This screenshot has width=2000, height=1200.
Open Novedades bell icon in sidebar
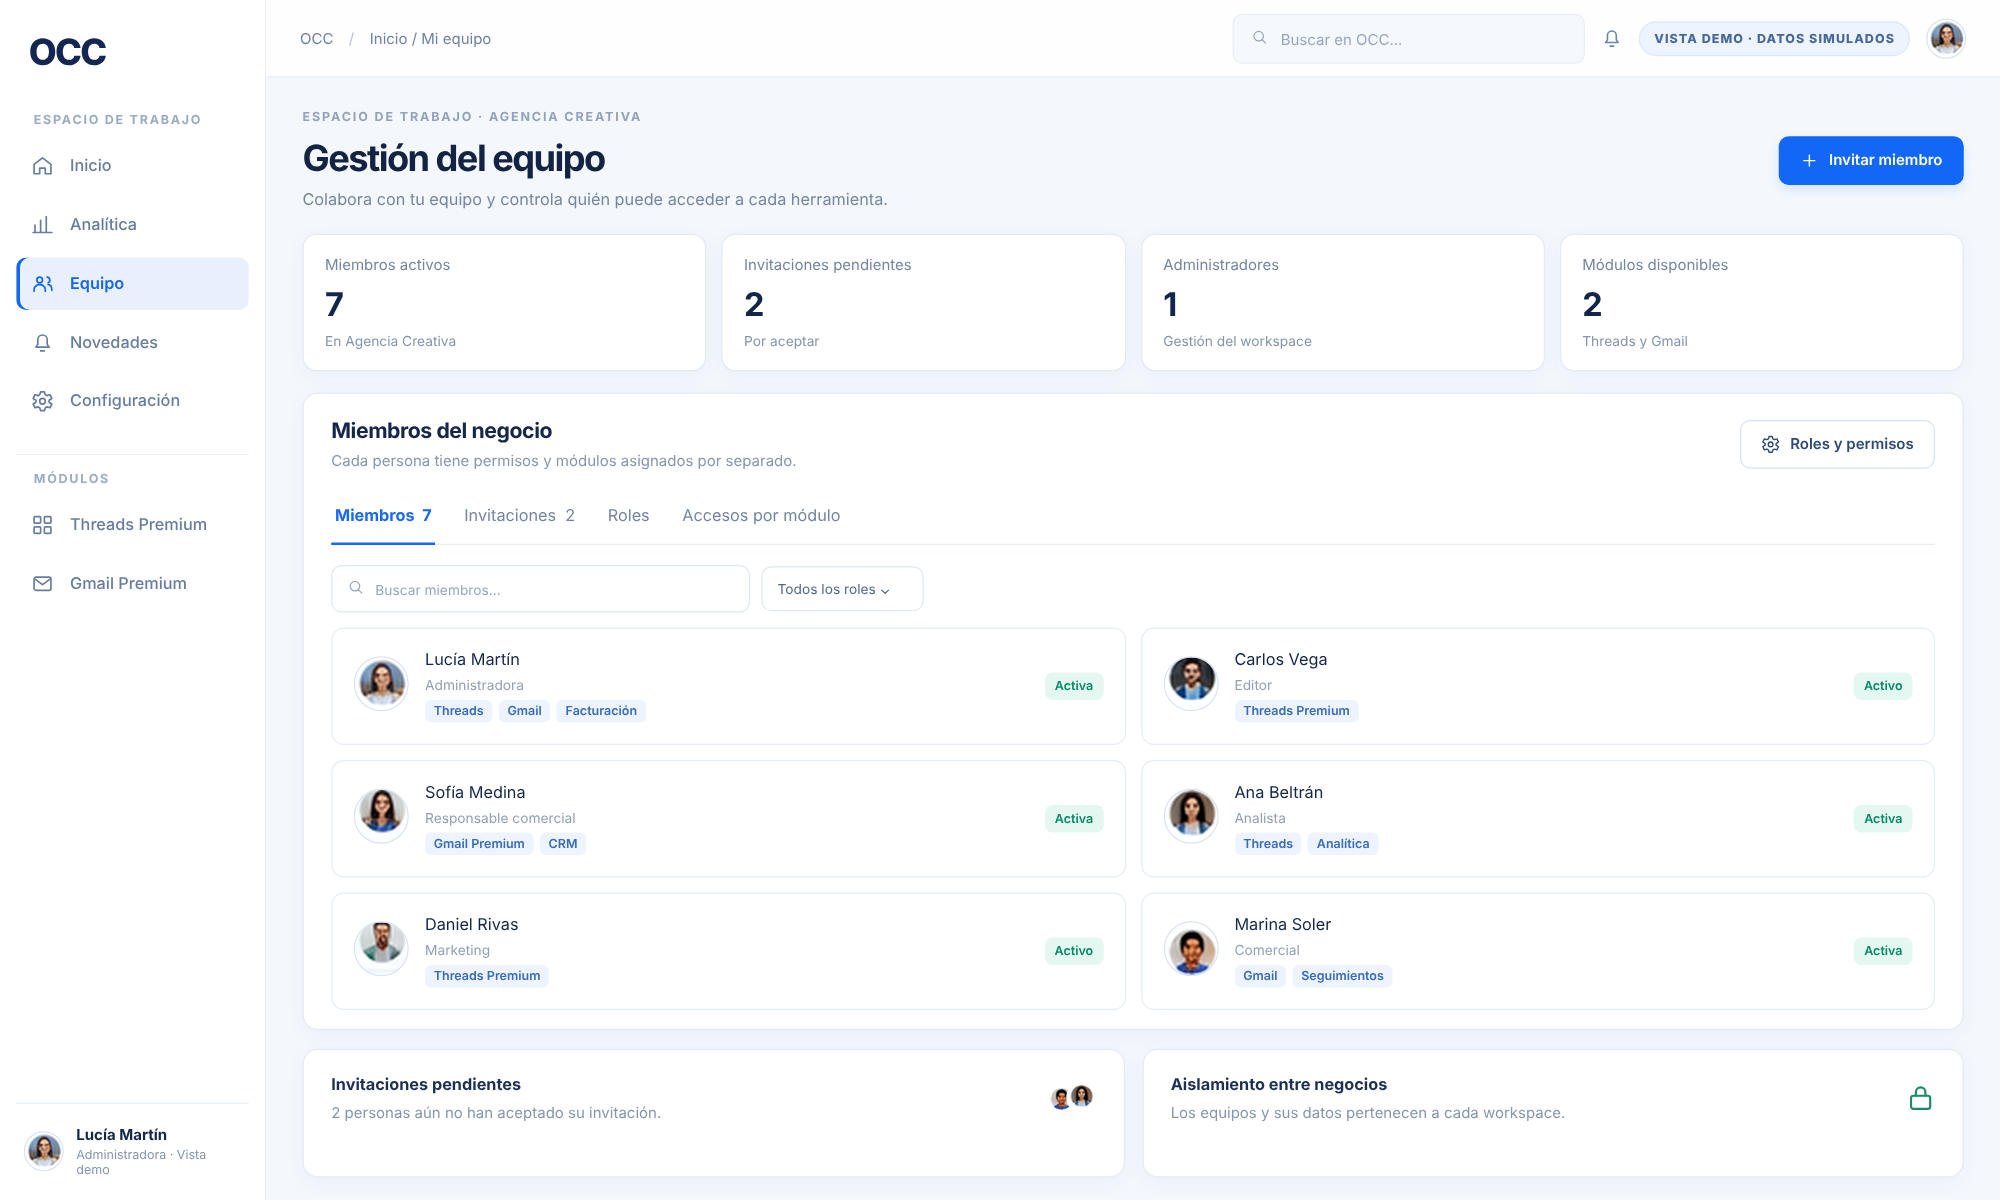click(x=42, y=343)
